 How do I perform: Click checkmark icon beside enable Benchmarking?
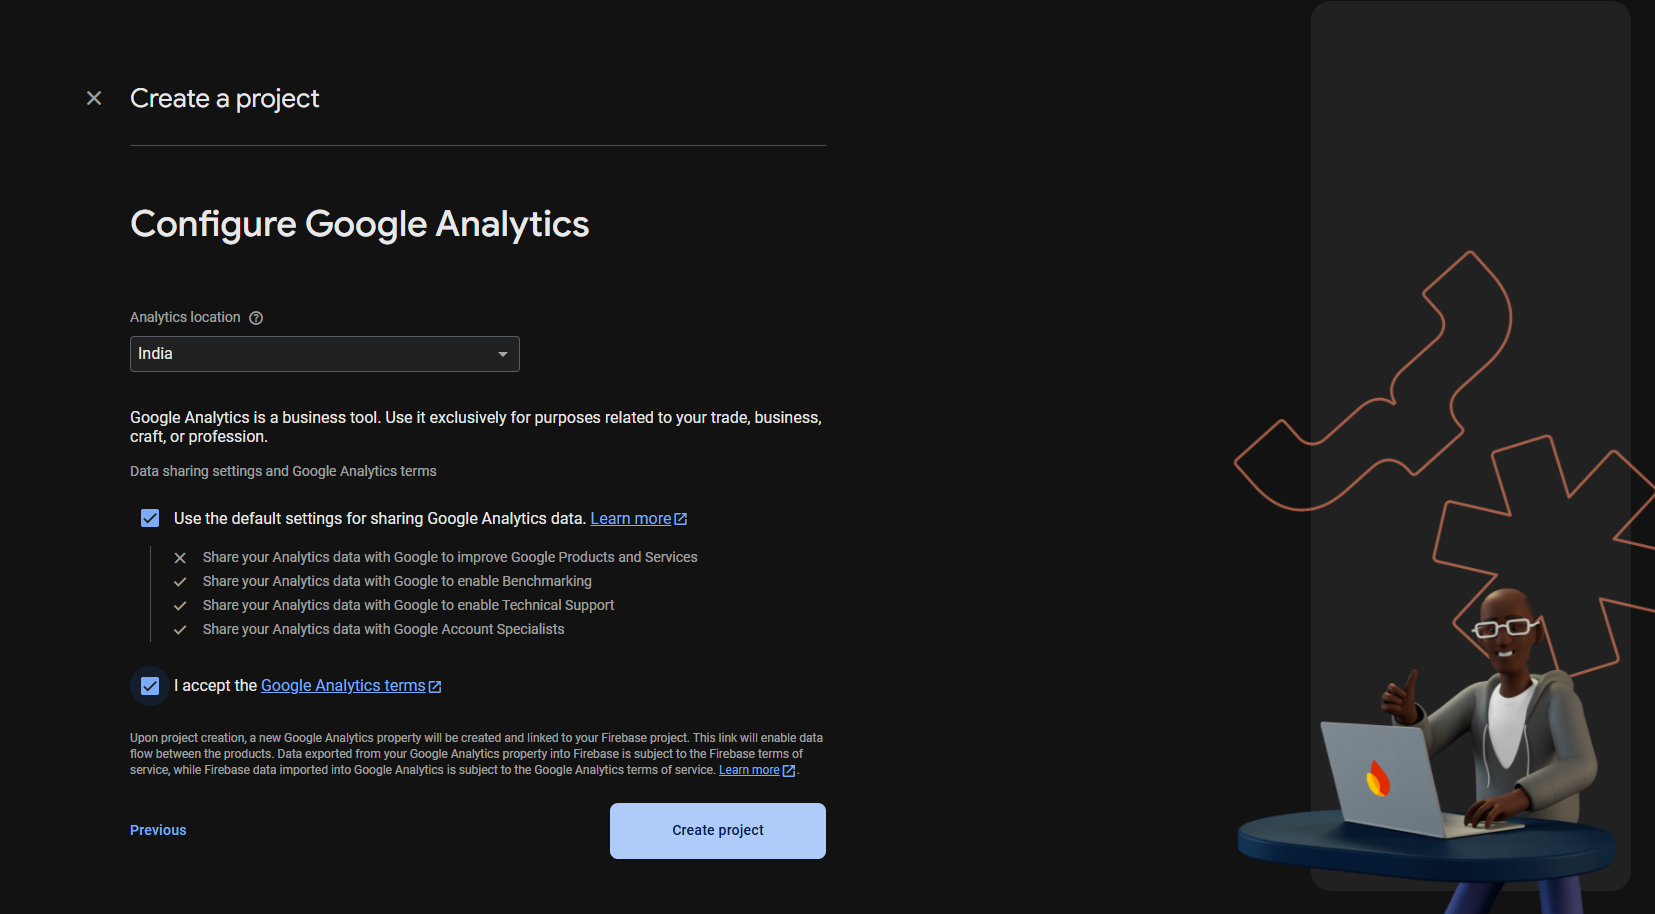coord(180,582)
